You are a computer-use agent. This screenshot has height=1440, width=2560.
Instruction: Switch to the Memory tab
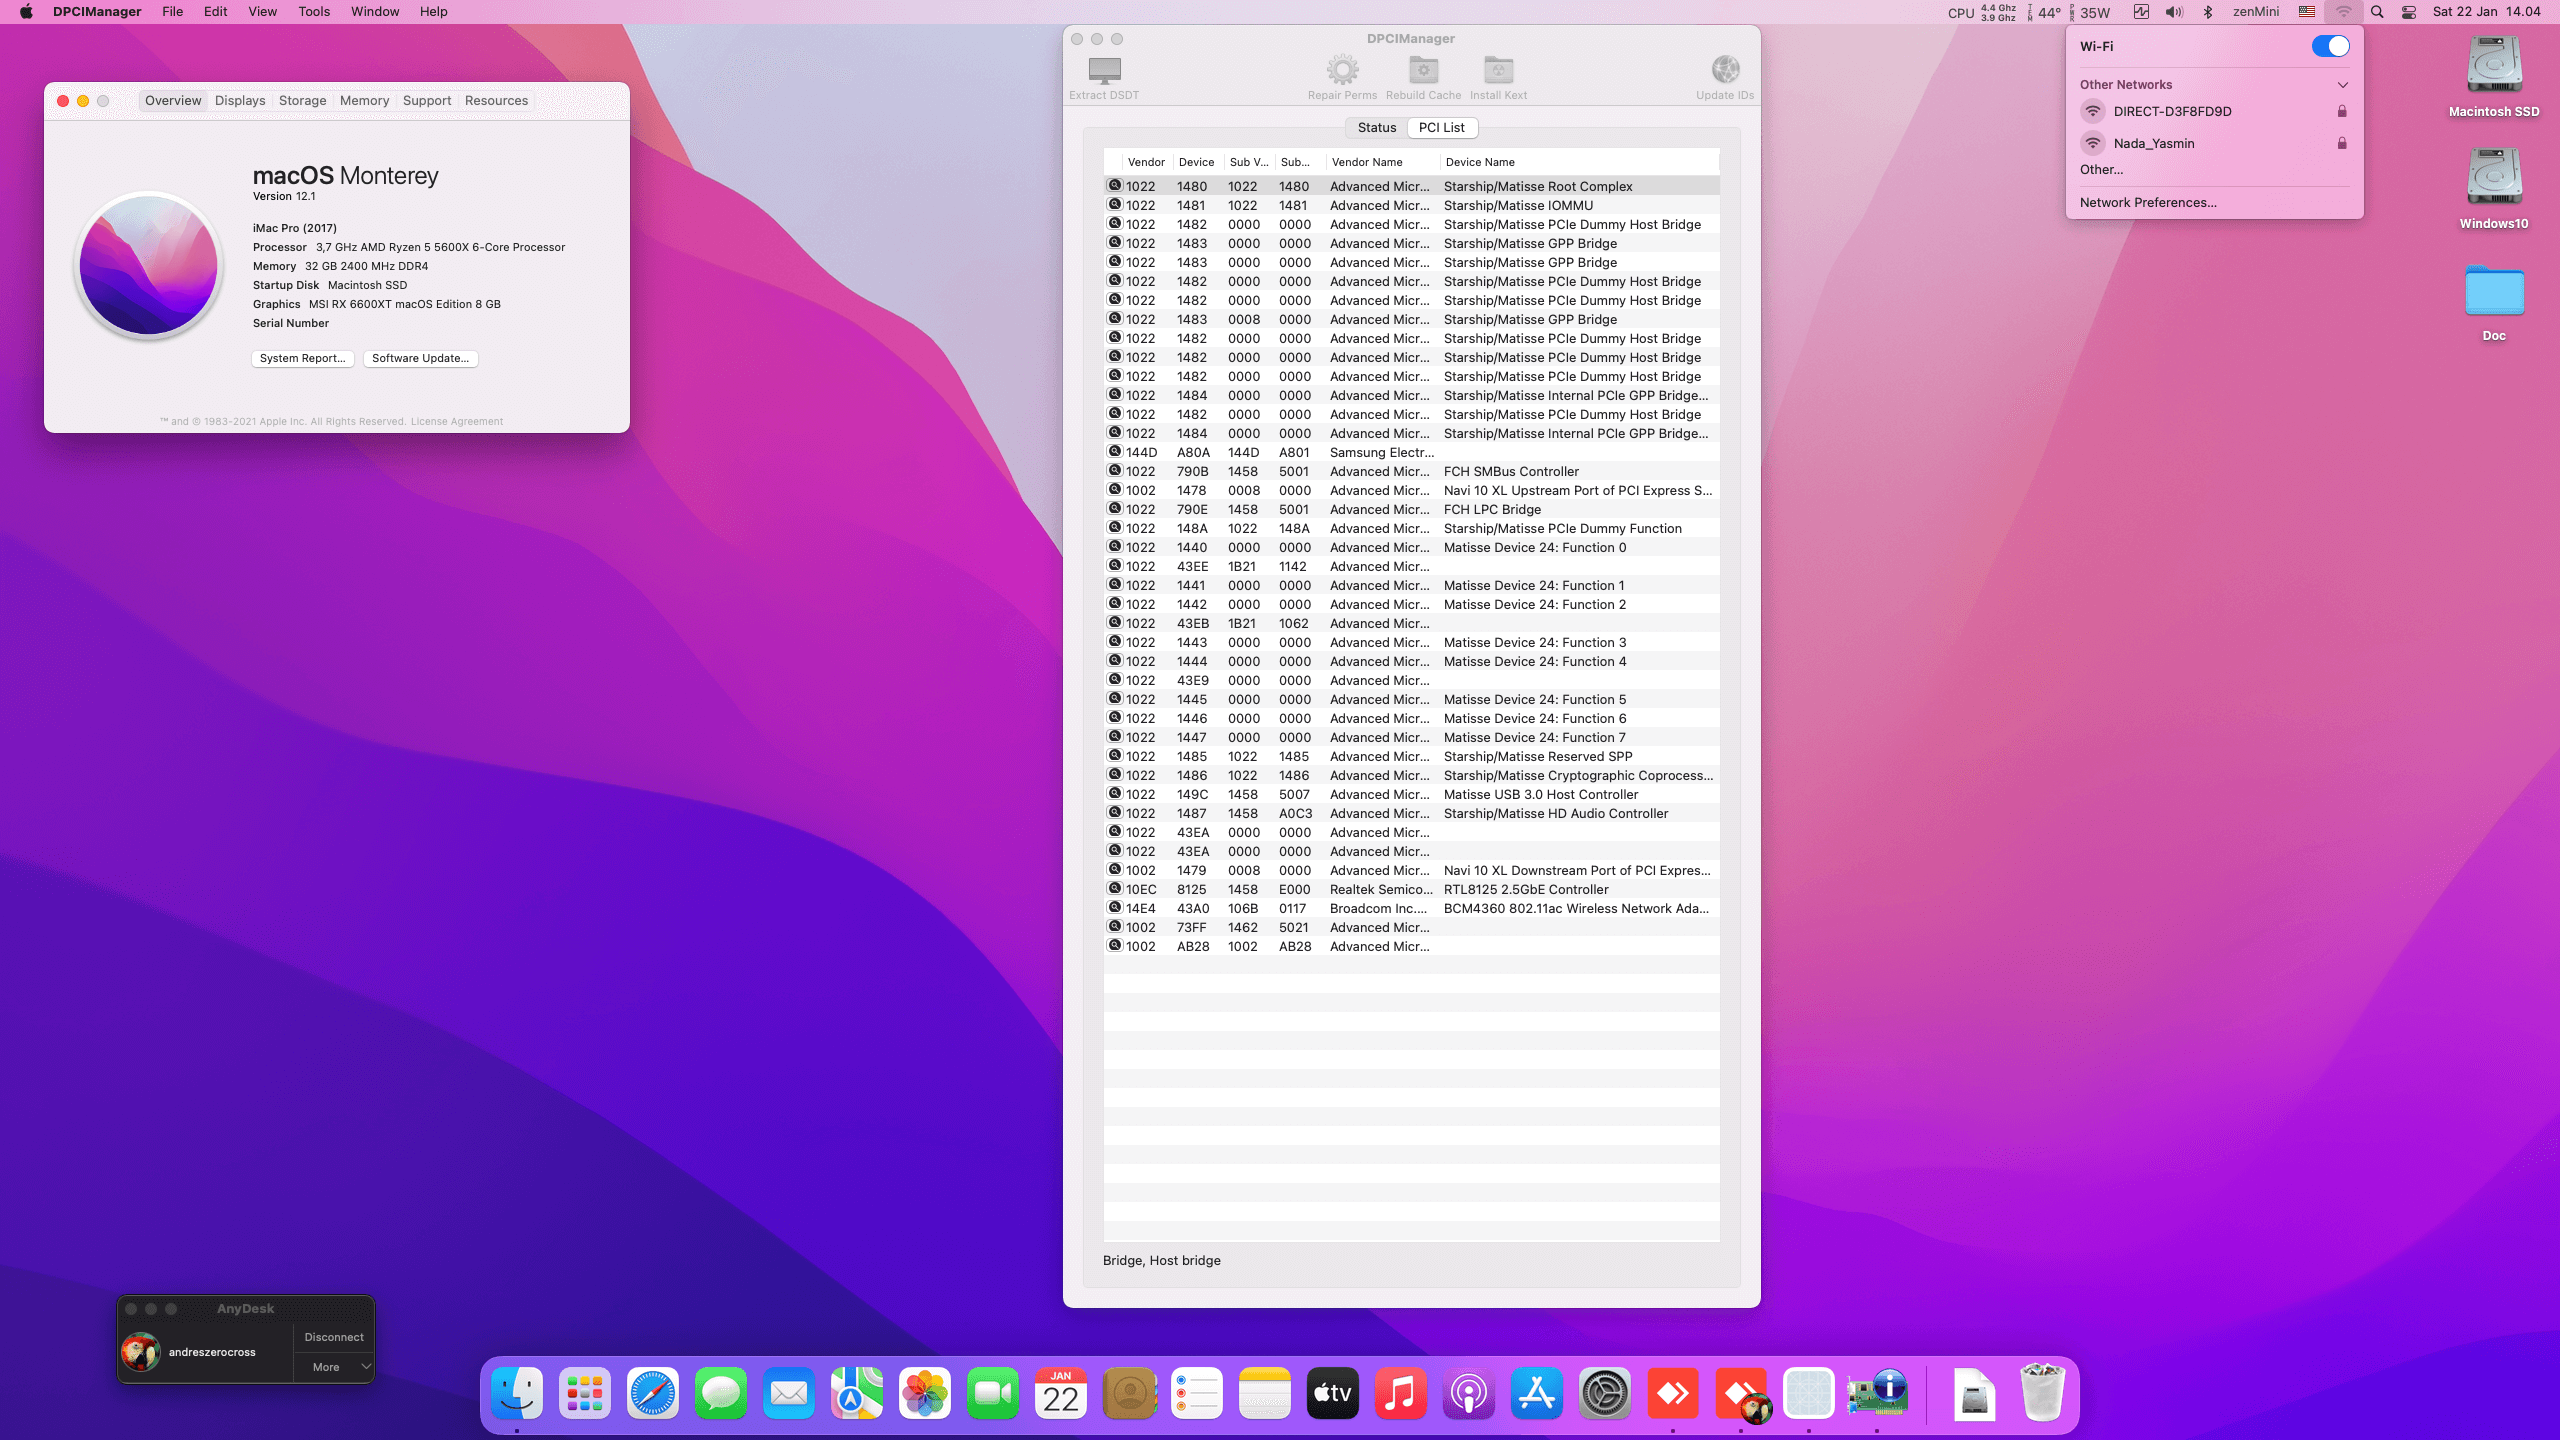tap(364, 101)
